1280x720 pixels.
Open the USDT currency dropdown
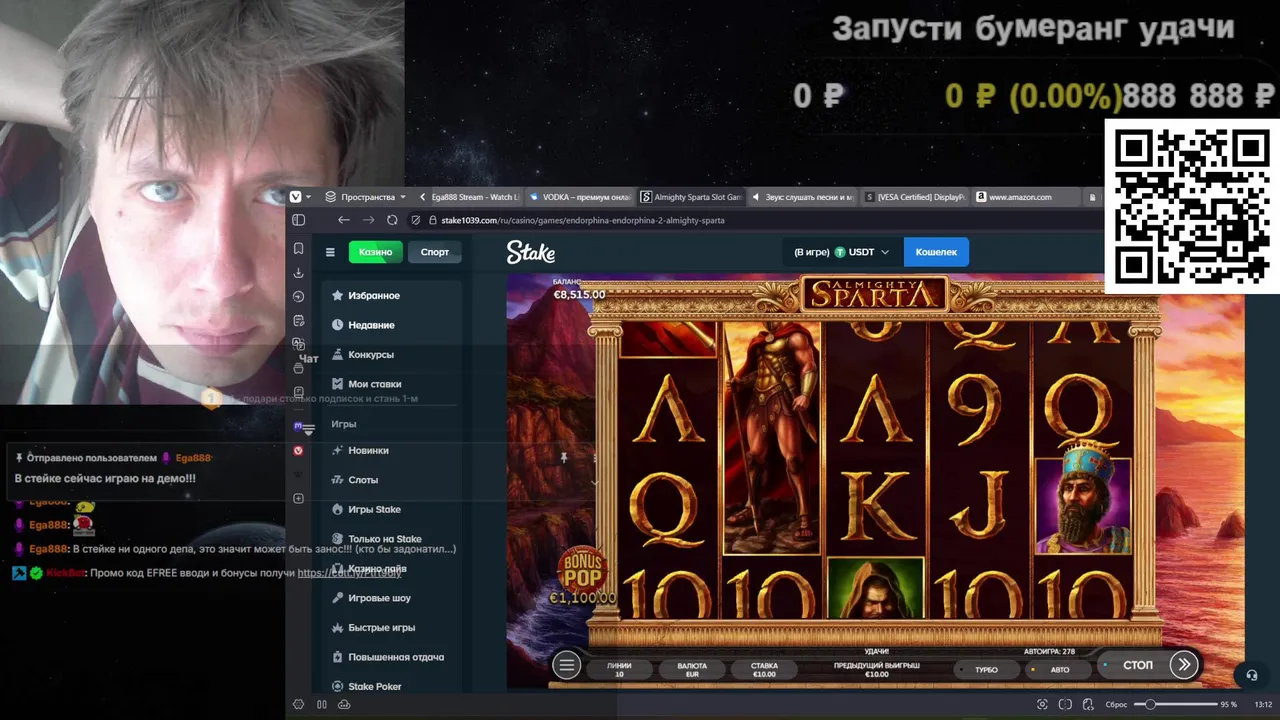pos(842,252)
